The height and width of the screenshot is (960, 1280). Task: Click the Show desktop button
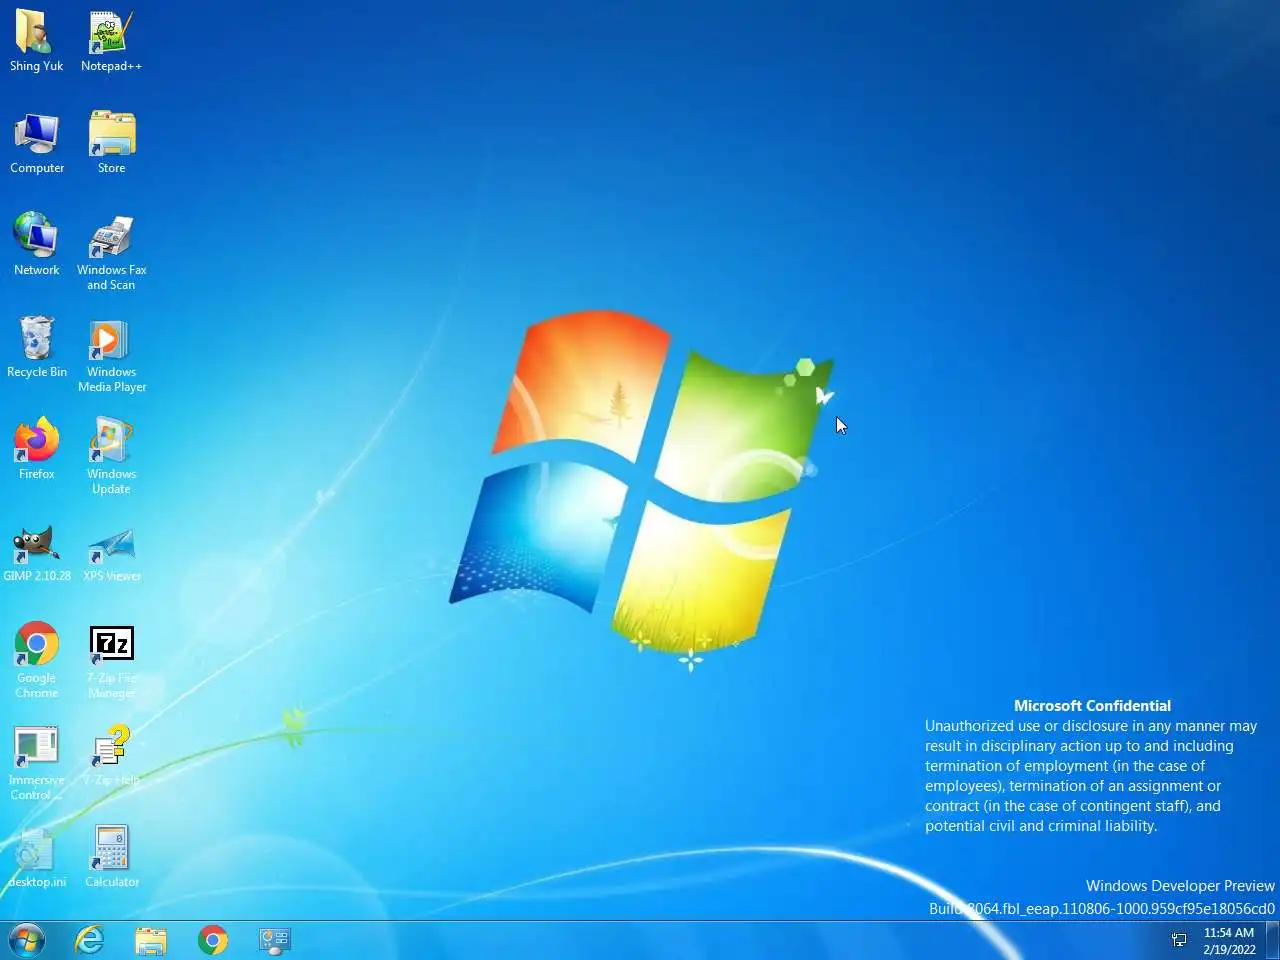click(1273, 940)
